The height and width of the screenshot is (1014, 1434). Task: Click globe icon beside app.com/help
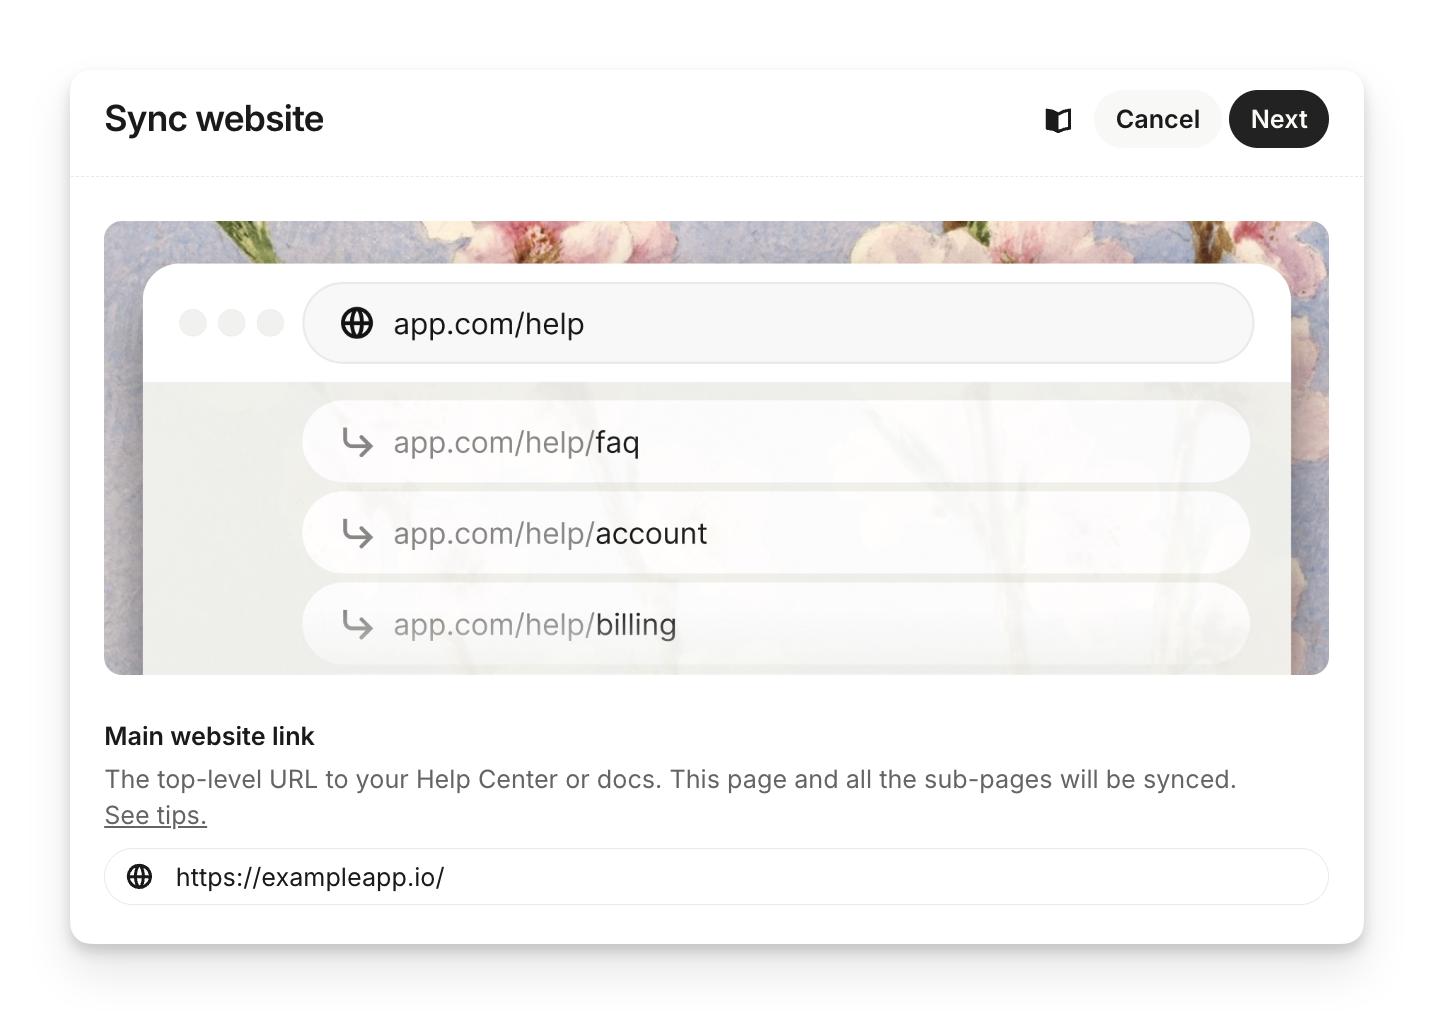357,323
